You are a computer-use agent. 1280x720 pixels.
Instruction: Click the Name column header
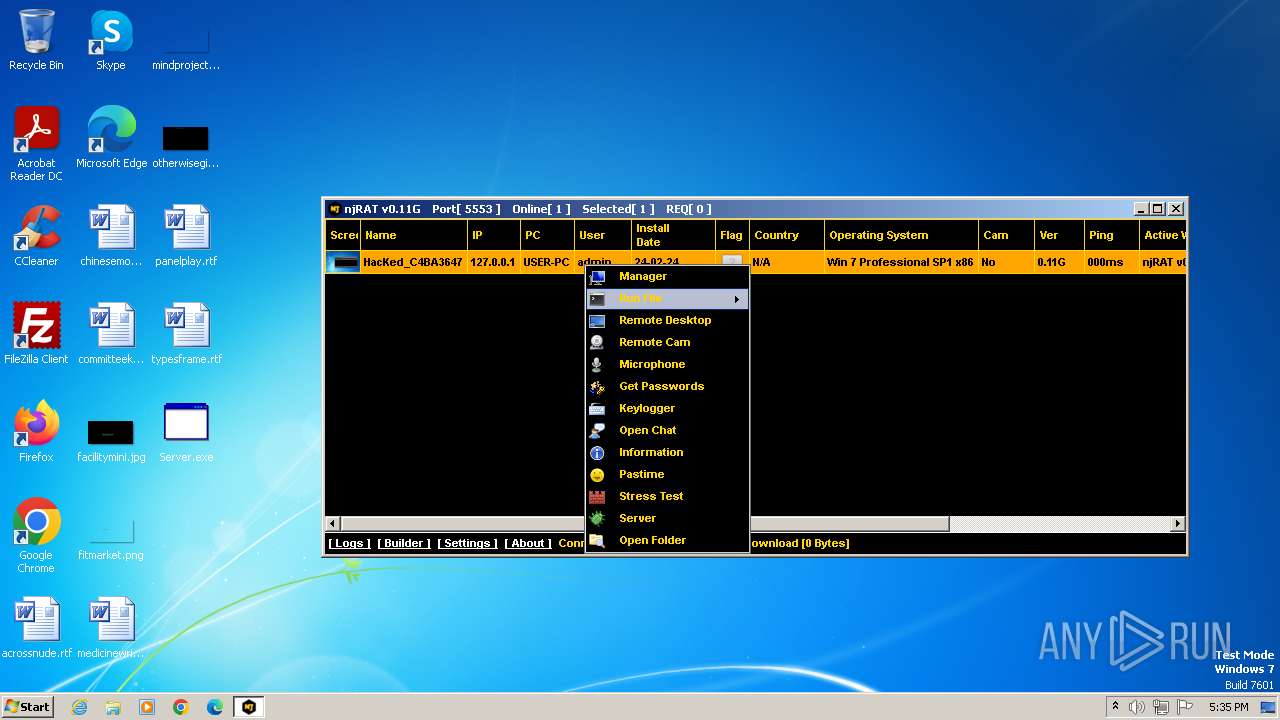coord(414,235)
